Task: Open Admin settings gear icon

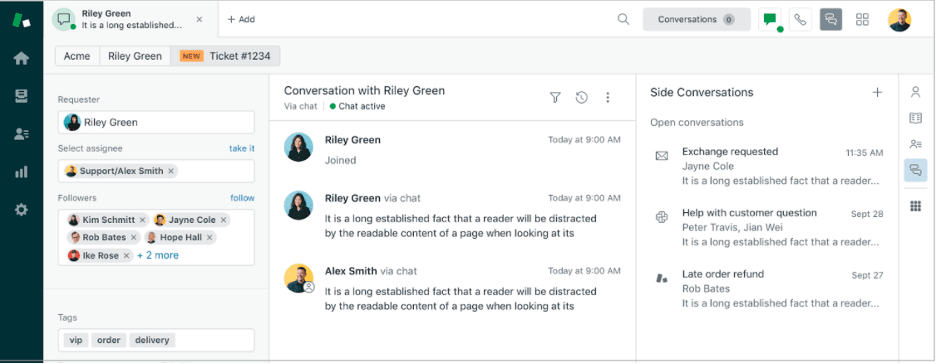Action: tap(21, 210)
